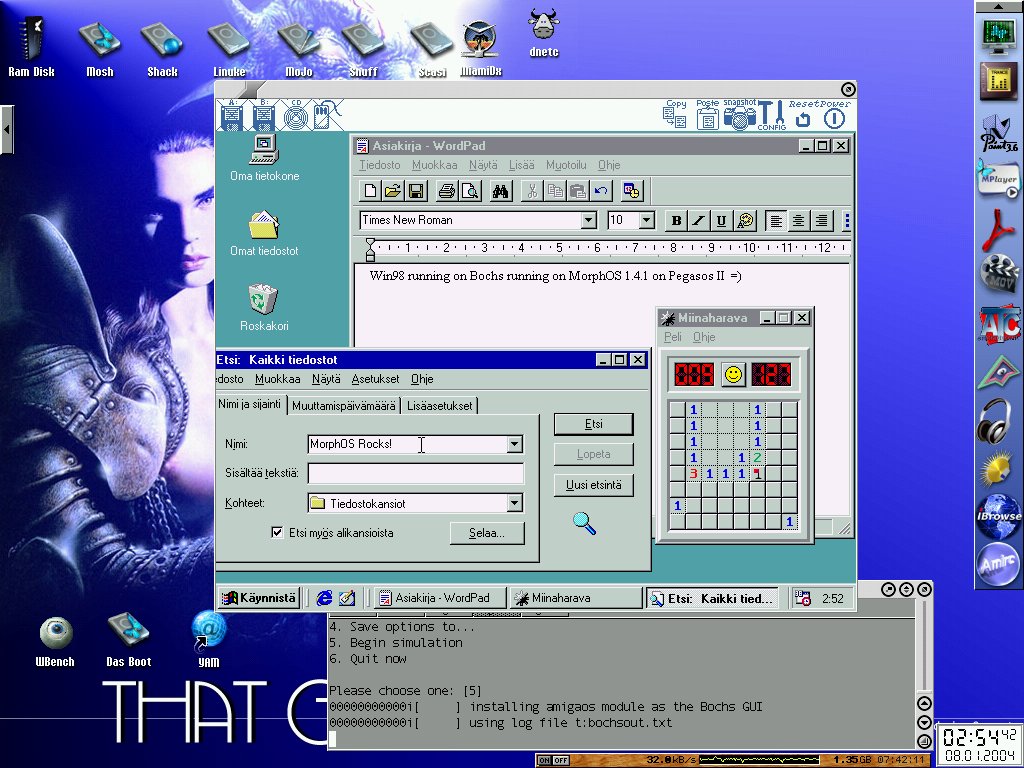Image resolution: width=1024 pixels, height=768 pixels.
Task: Open the Kohteet Tiedostokansiot dropdown
Action: click(x=514, y=503)
